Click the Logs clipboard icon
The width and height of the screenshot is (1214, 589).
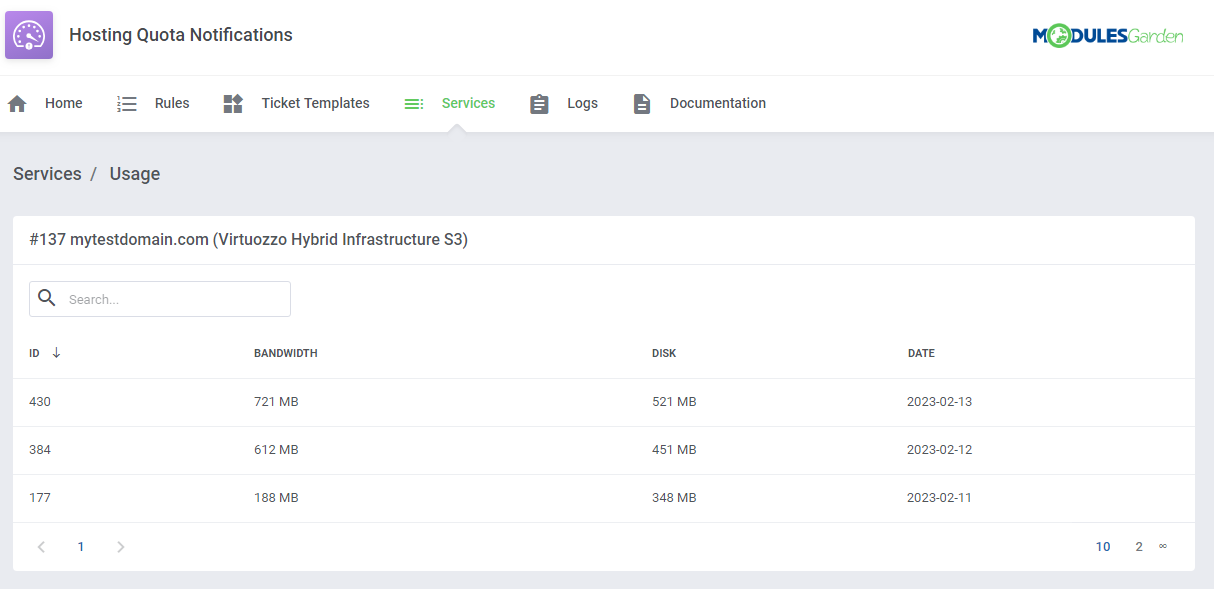(539, 104)
